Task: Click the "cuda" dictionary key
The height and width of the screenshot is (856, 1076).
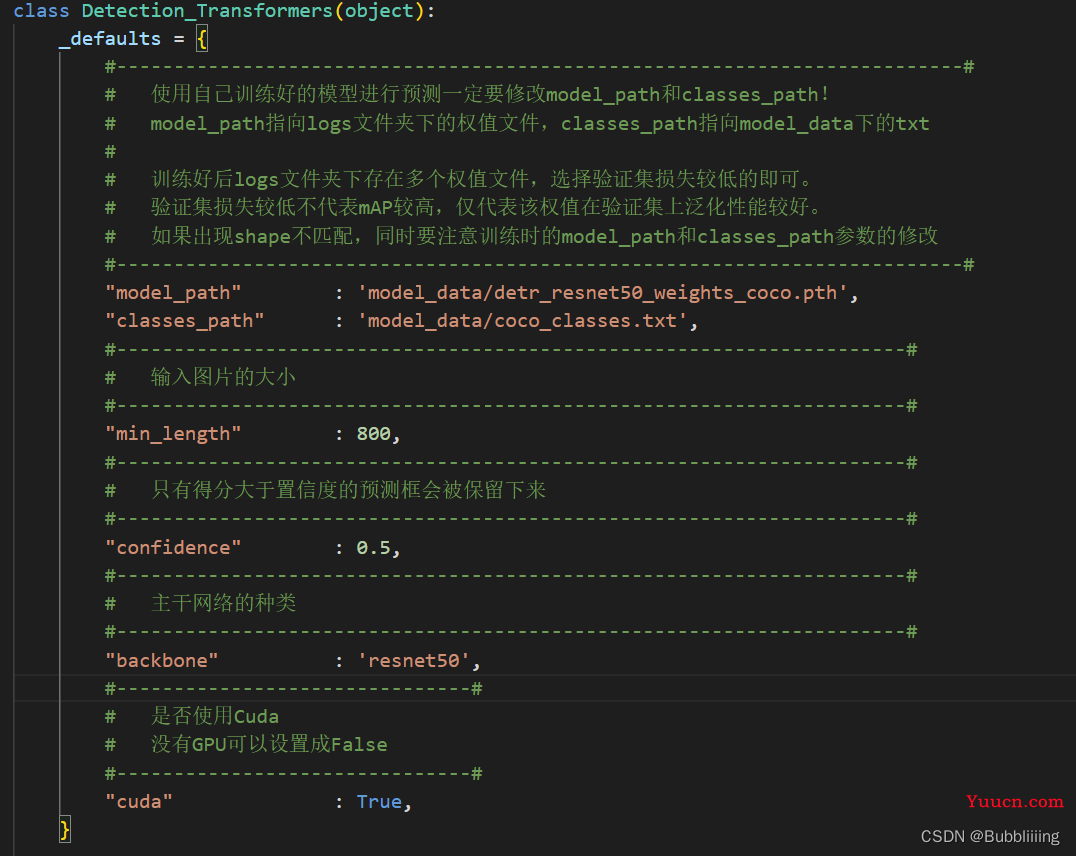Action: 139,802
